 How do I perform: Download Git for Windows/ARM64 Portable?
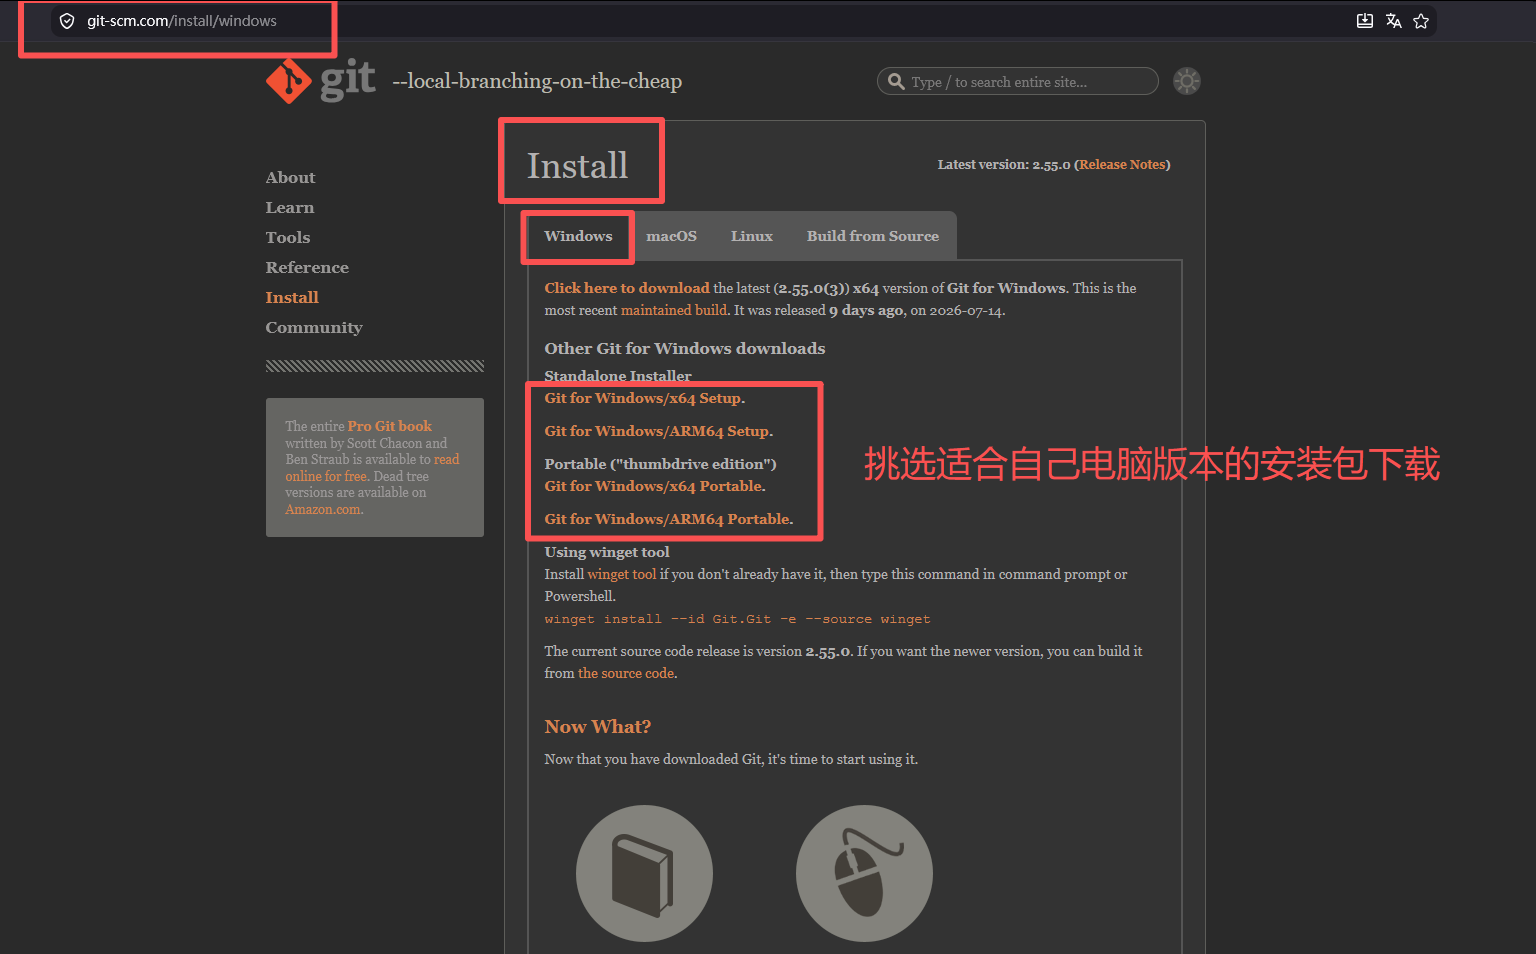[x=669, y=519]
